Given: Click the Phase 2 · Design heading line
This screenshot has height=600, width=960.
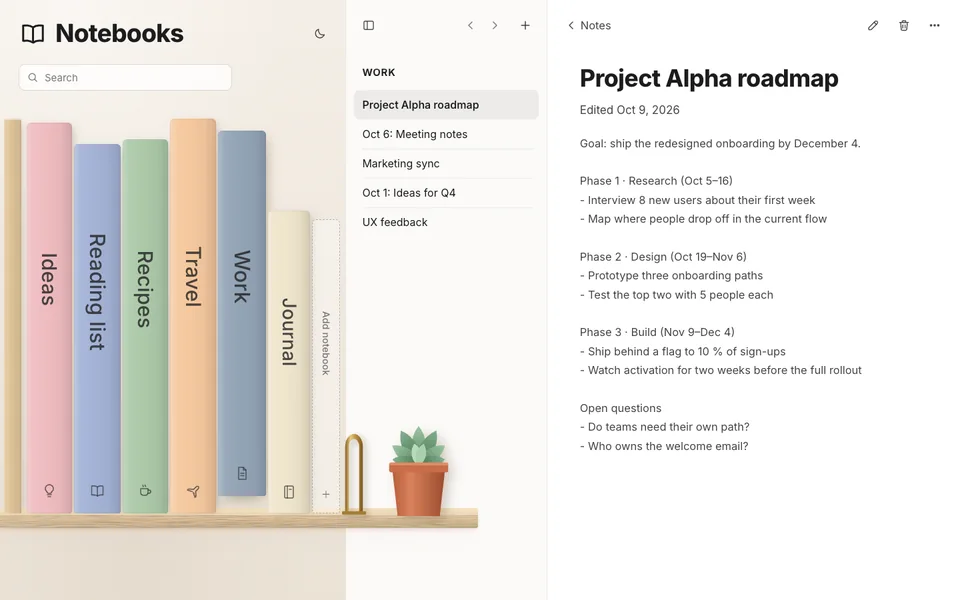Looking at the screenshot, I should tap(663, 257).
